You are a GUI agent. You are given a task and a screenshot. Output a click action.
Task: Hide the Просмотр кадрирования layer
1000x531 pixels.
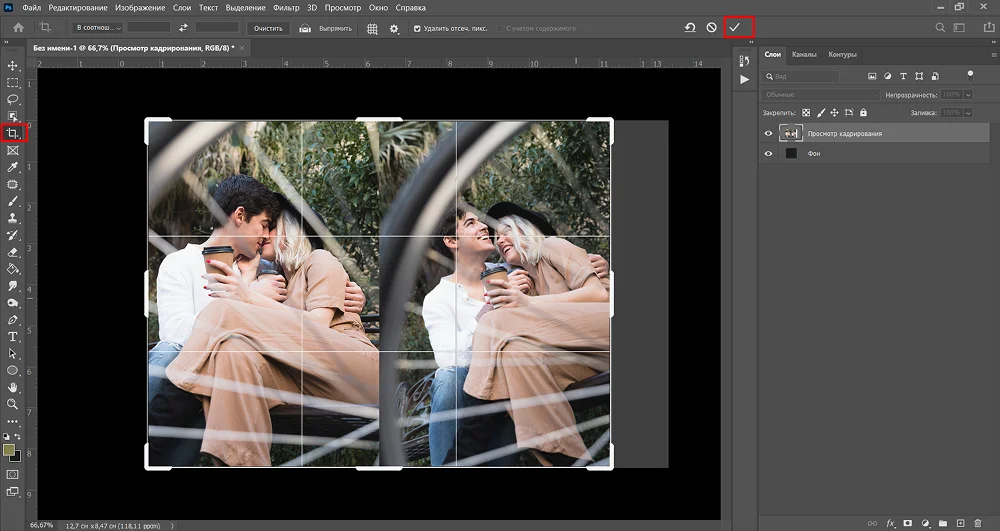click(768, 133)
